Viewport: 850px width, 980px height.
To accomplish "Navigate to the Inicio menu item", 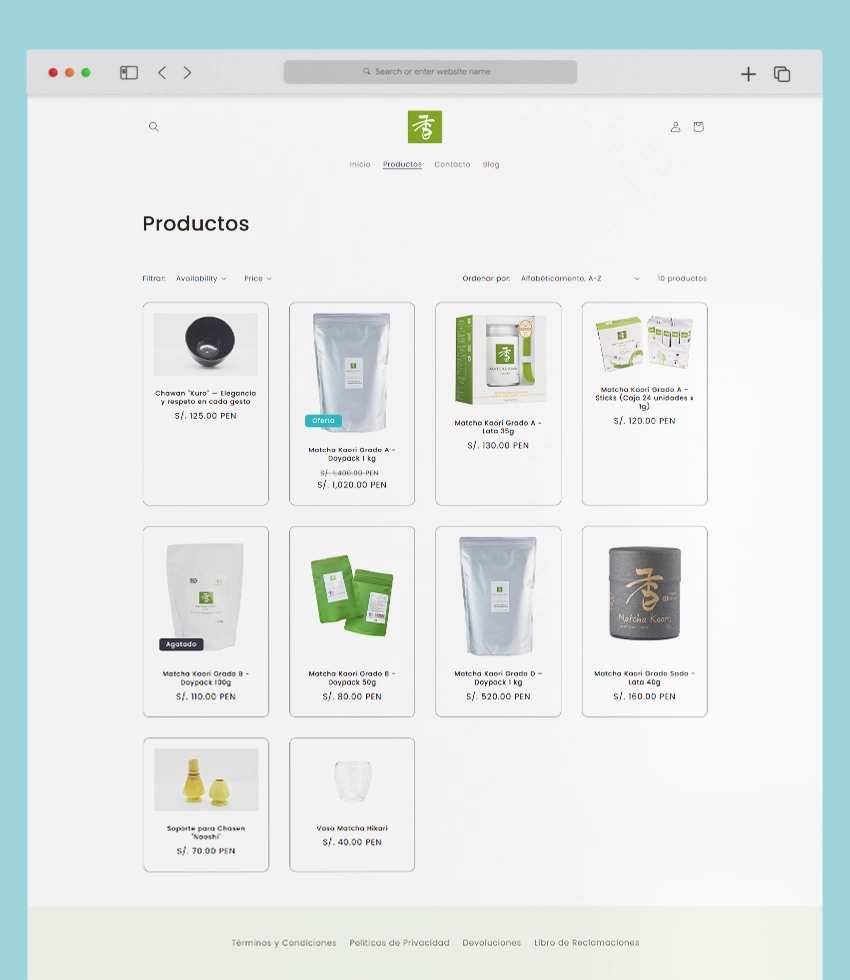I will (x=360, y=165).
